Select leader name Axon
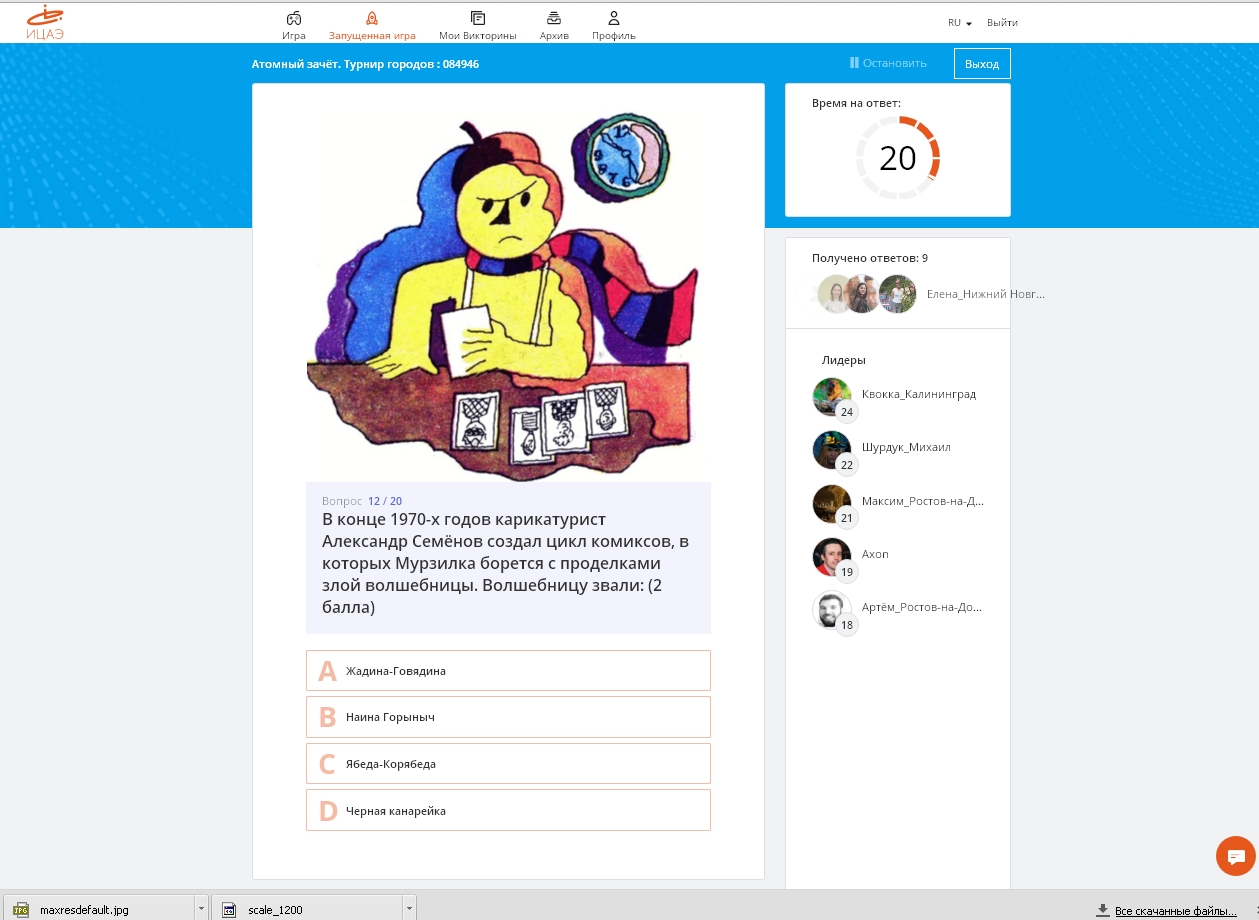This screenshot has width=1259, height=920. tap(875, 554)
